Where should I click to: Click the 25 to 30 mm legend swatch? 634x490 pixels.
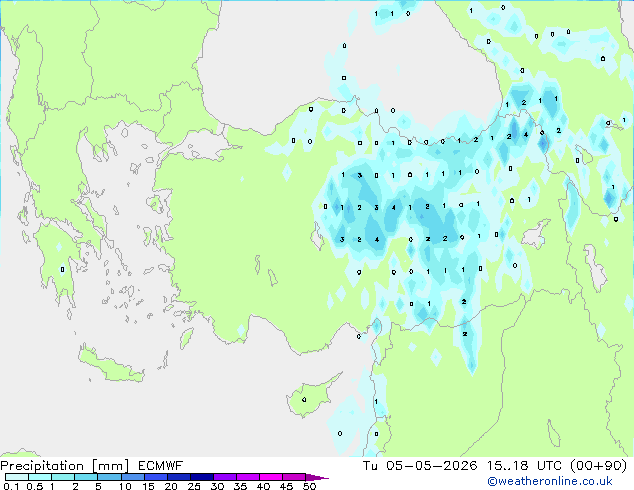(x=202, y=477)
